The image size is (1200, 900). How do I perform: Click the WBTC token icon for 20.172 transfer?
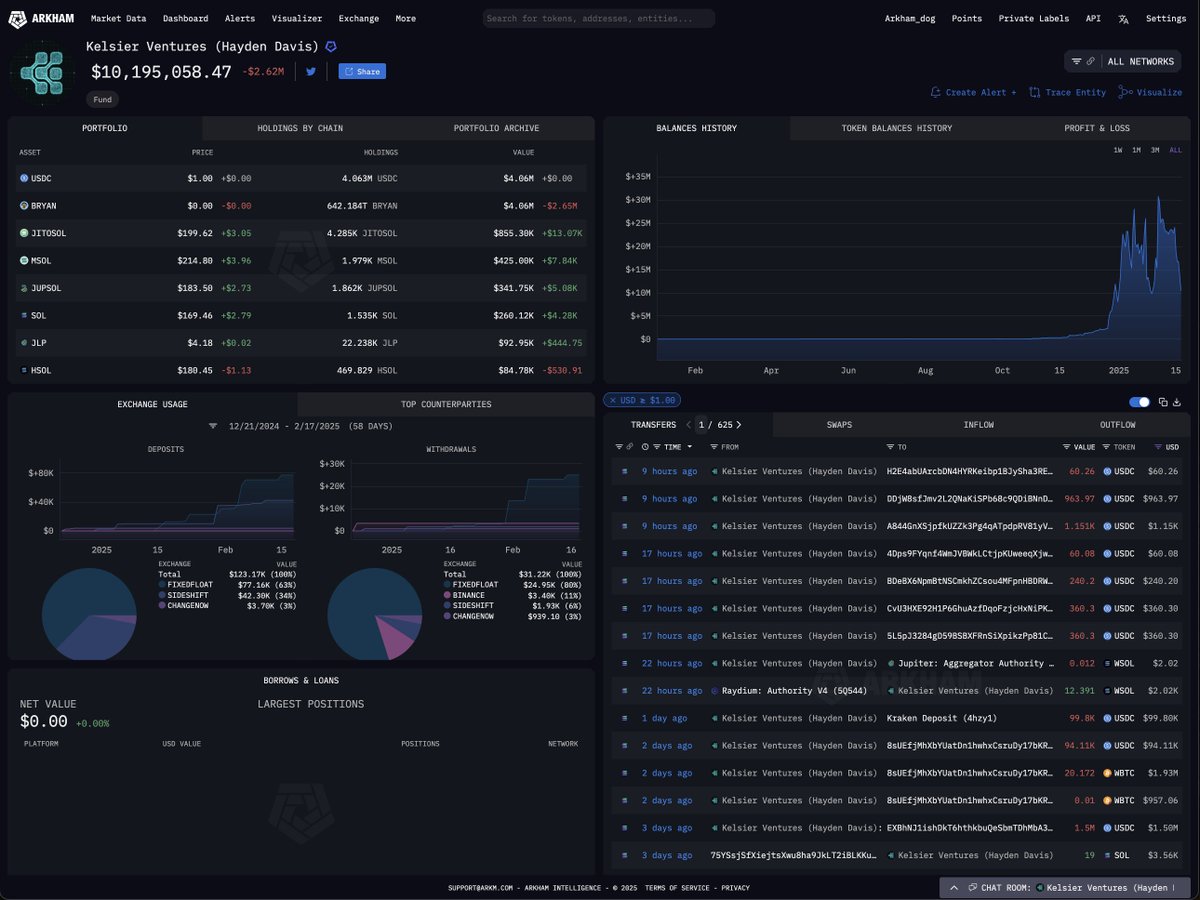tap(1107, 773)
